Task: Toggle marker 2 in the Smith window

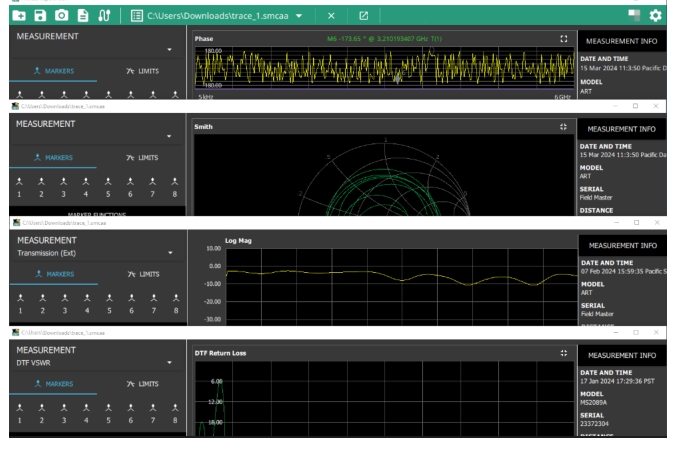Action: (41, 187)
